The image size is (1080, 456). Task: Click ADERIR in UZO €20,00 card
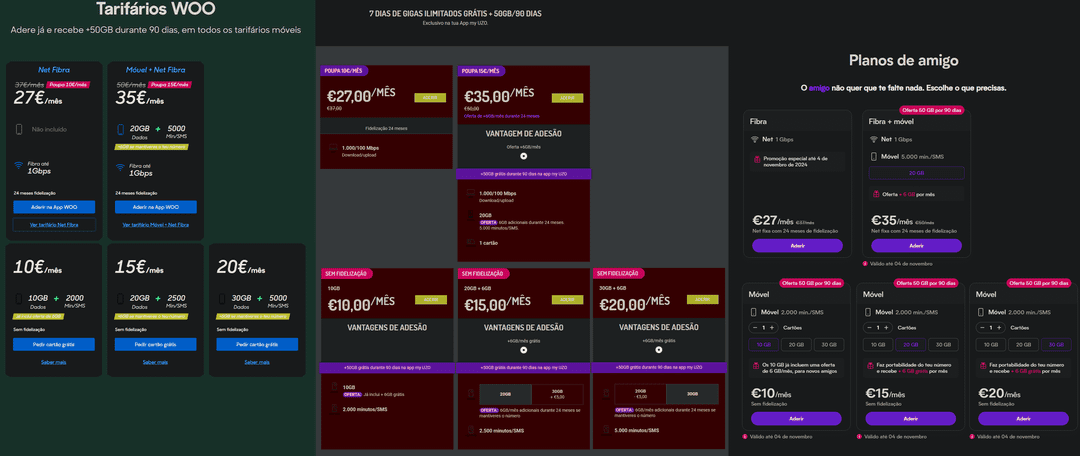[x=701, y=300]
